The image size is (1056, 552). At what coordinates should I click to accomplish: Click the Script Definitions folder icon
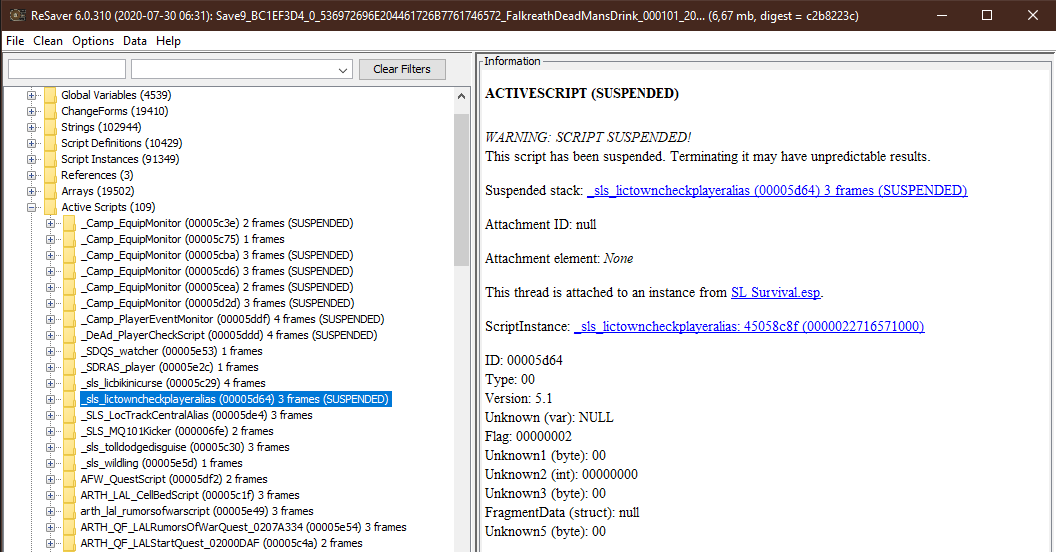pyautogui.click(x=51, y=143)
